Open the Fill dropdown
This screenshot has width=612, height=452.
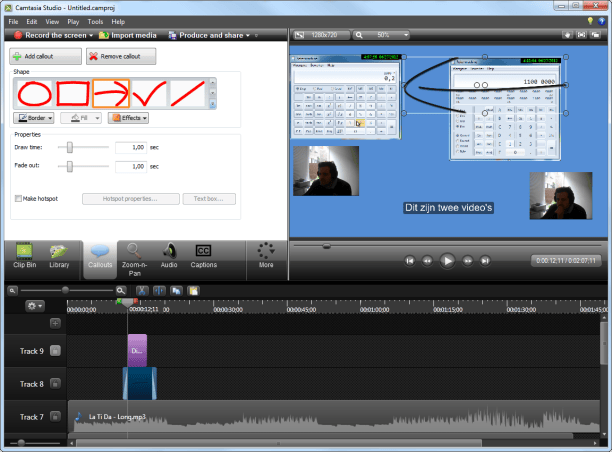coord(81,118)
